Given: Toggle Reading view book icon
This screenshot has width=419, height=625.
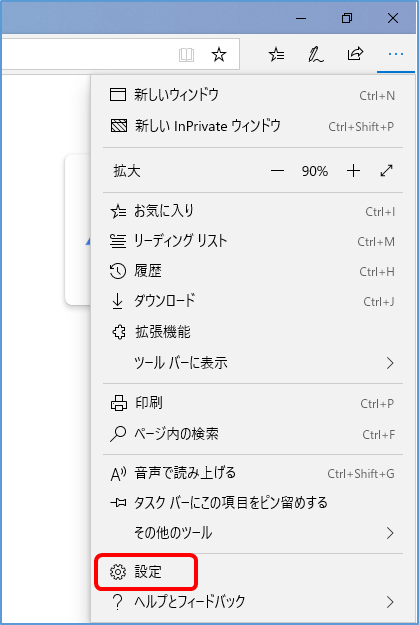Looking at the screenshot, I should pyautogui.click(x=186, y=55).
